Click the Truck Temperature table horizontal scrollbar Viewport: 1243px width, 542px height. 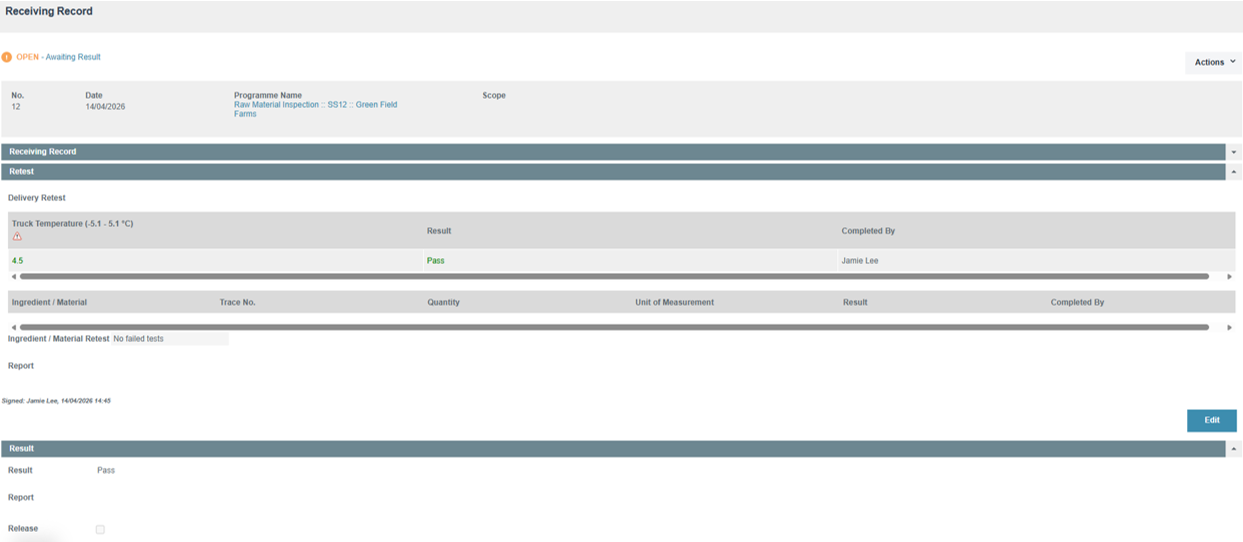point(614,276)
